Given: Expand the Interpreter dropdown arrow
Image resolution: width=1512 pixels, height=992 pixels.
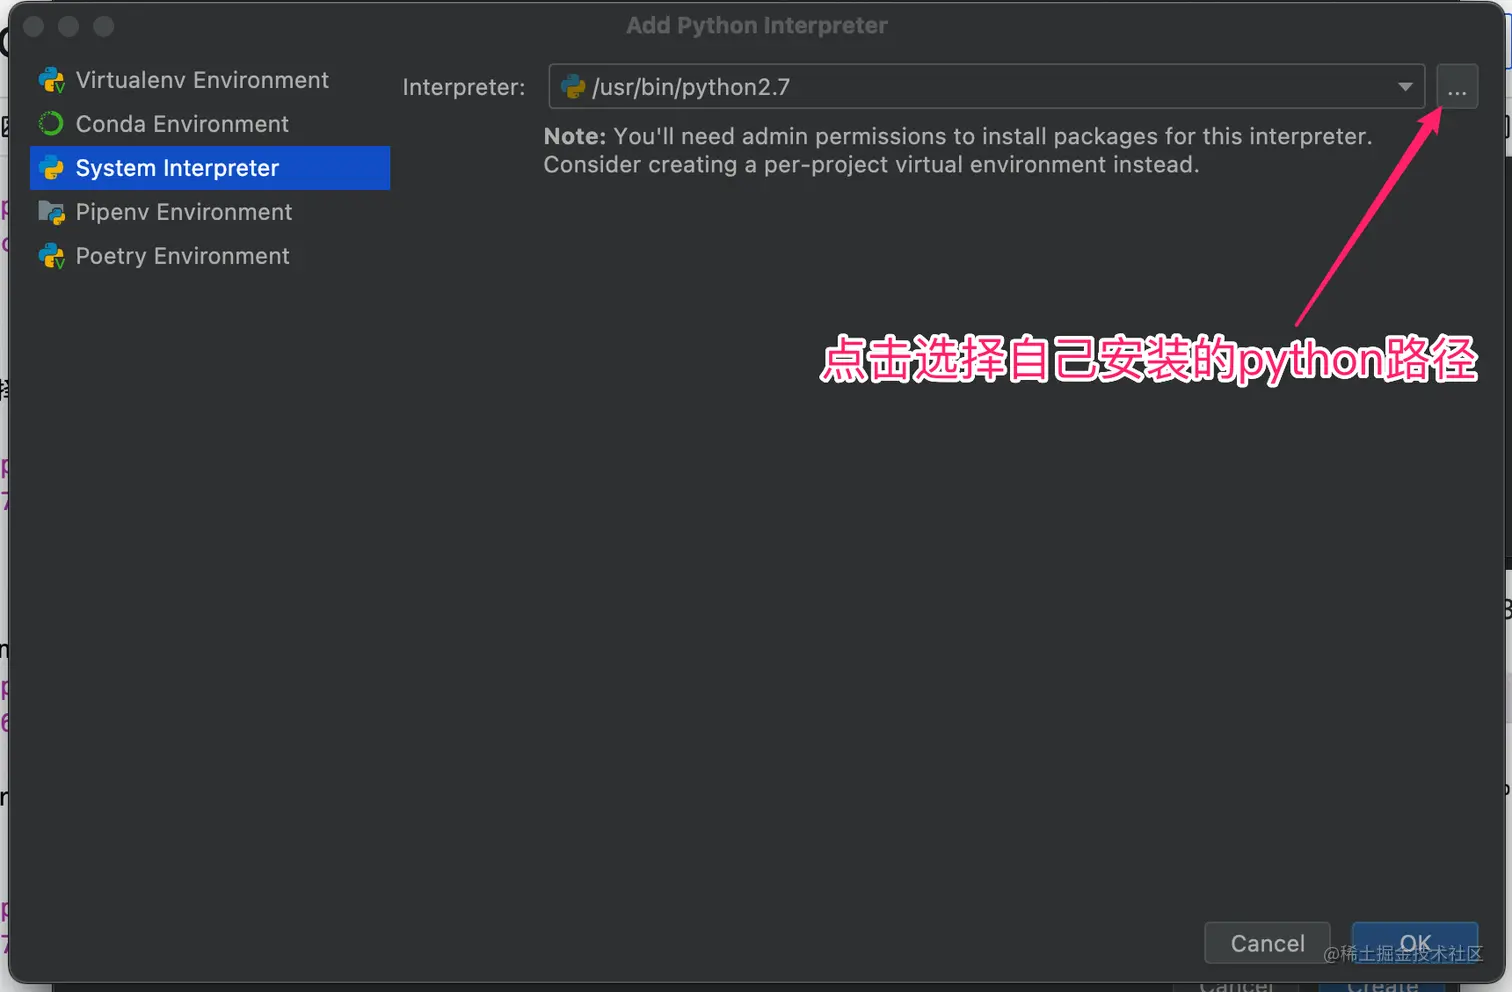Looking at the screenshot, I should [x=1405, y=87].
